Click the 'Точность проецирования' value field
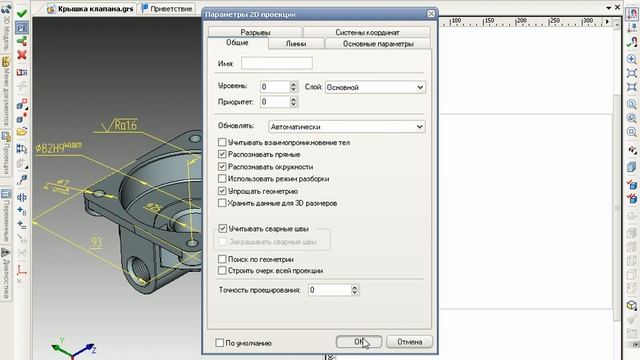This screenshot has width=640, height=360. 330,290
